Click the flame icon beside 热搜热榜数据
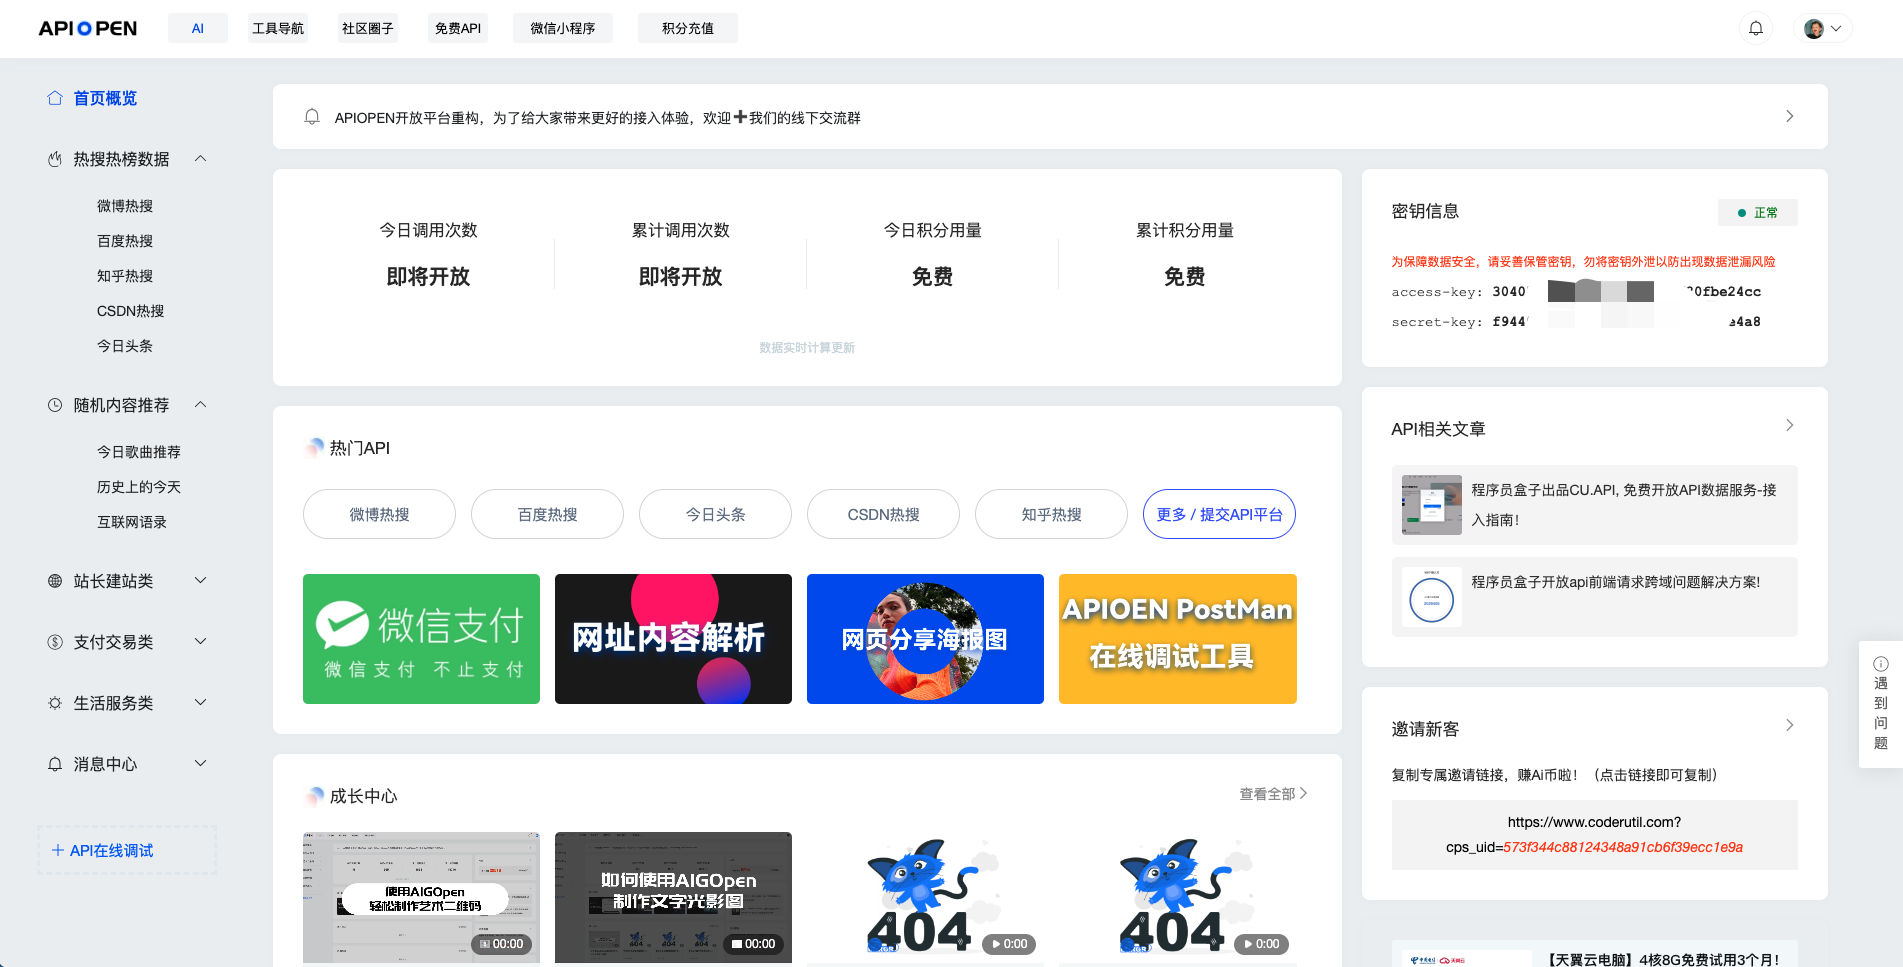Image resolution: width=1903 pixels, height=967 pixels. 55,159
